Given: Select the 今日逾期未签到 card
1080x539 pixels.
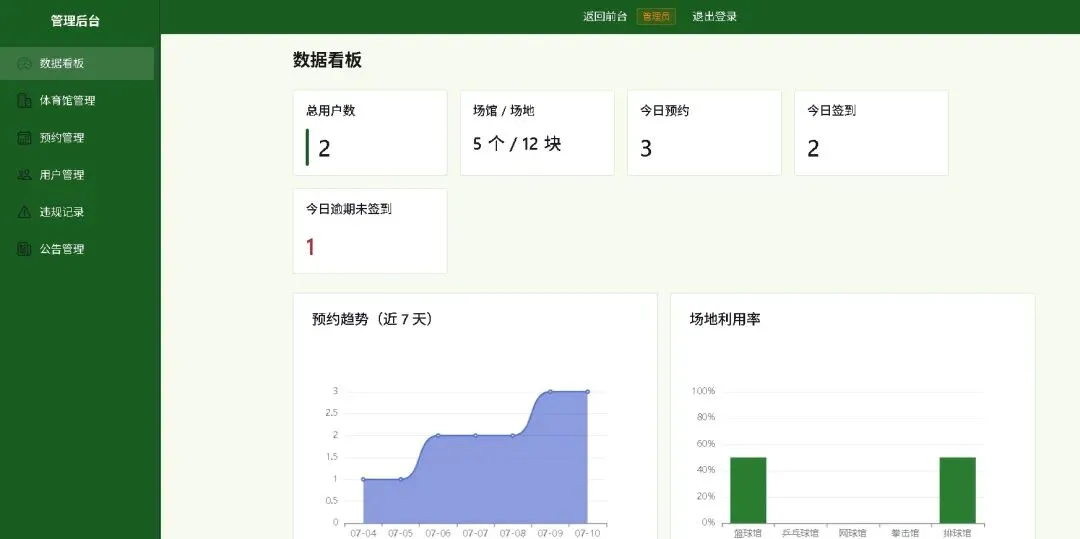Looking at the screenshot, I should (x=370, y=231).
